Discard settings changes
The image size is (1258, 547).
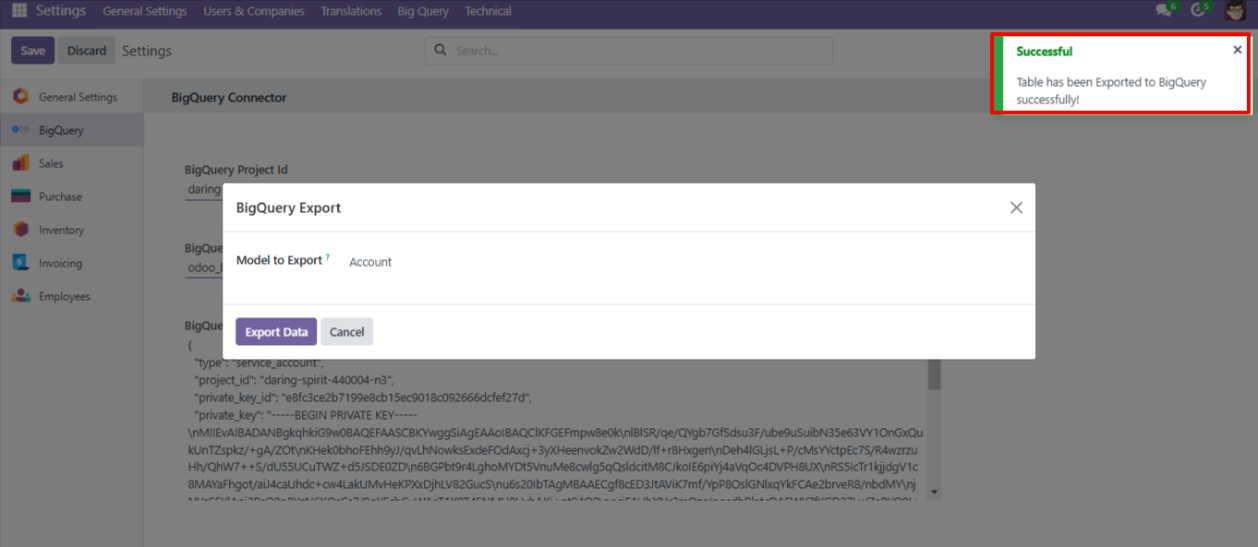pos(87,51)
